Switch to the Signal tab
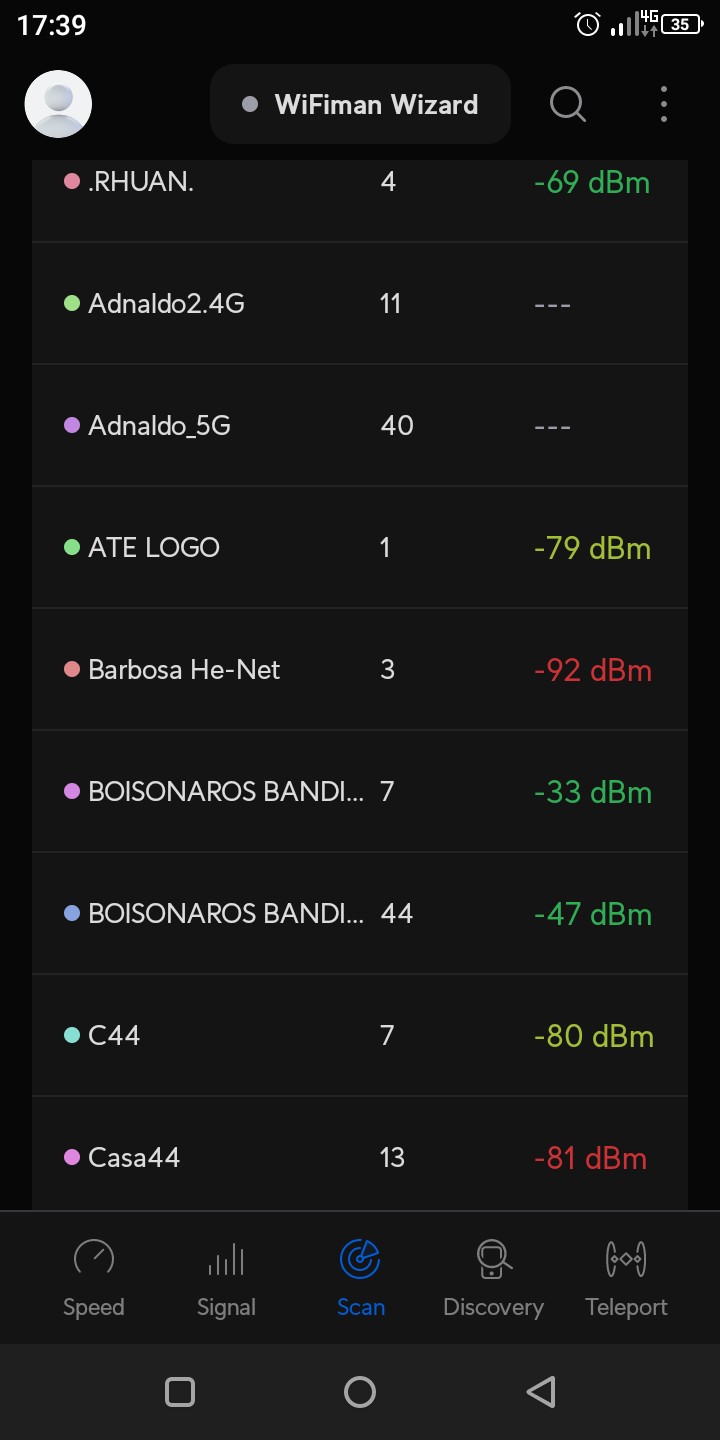The image size is (720, 1440). [x=226, y=1277]
